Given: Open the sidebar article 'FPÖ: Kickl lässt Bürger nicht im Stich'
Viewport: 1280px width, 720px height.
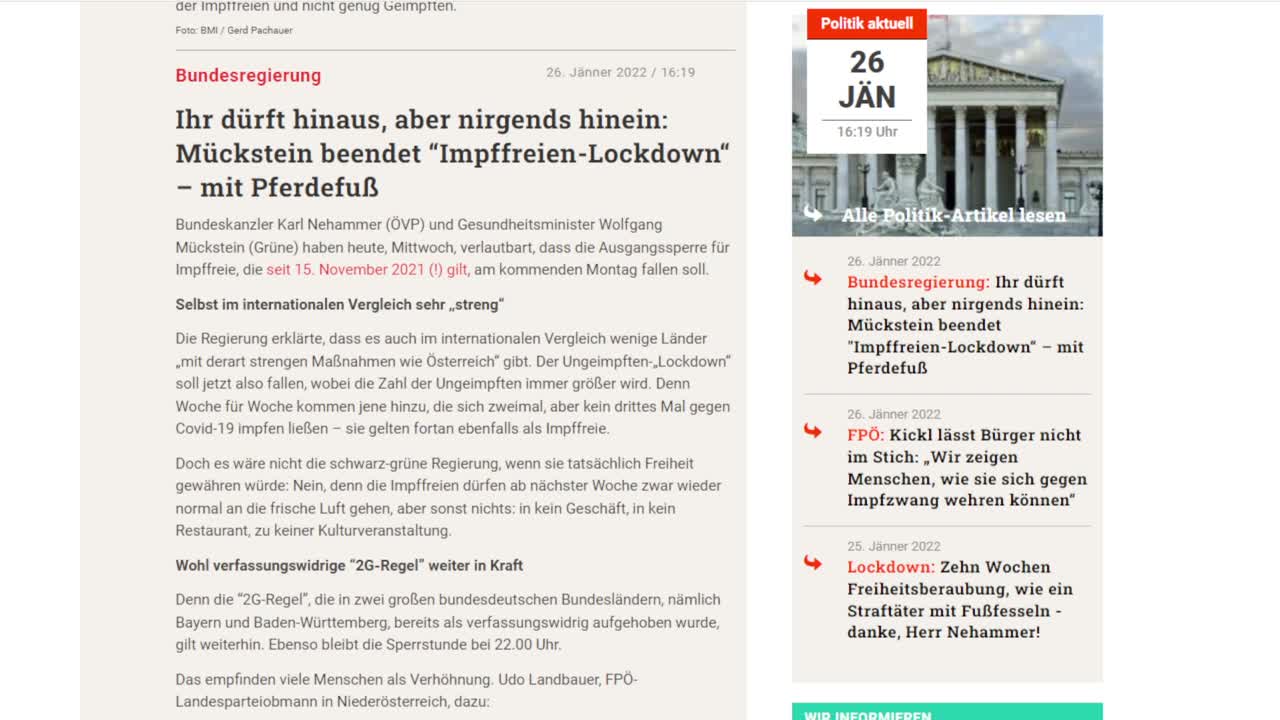Looking at the screenshot, I should tap(967, 467).
